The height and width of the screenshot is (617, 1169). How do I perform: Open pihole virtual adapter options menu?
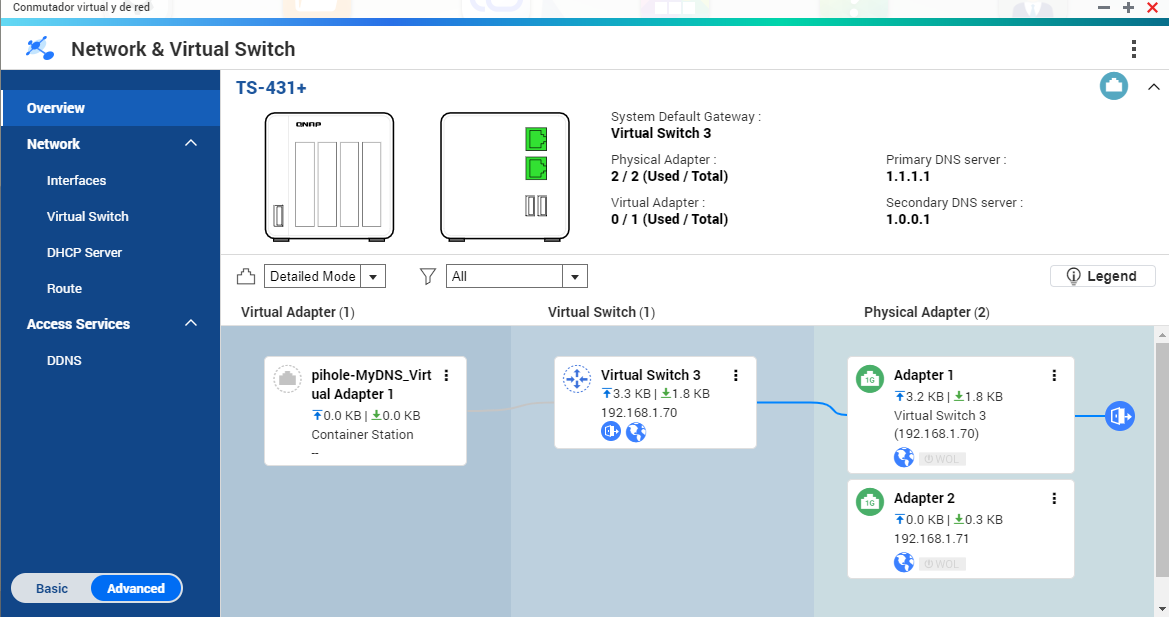pyautogui.click(x=446, y=376)
